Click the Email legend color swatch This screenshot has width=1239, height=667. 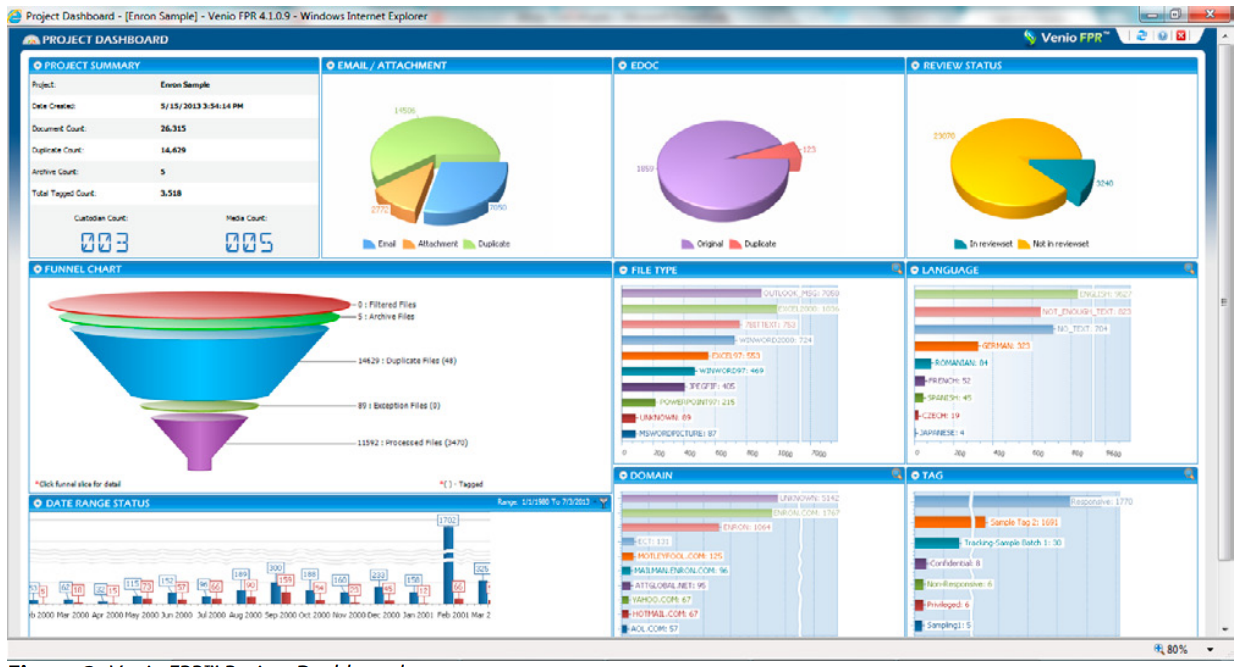(x=368, y=244)
